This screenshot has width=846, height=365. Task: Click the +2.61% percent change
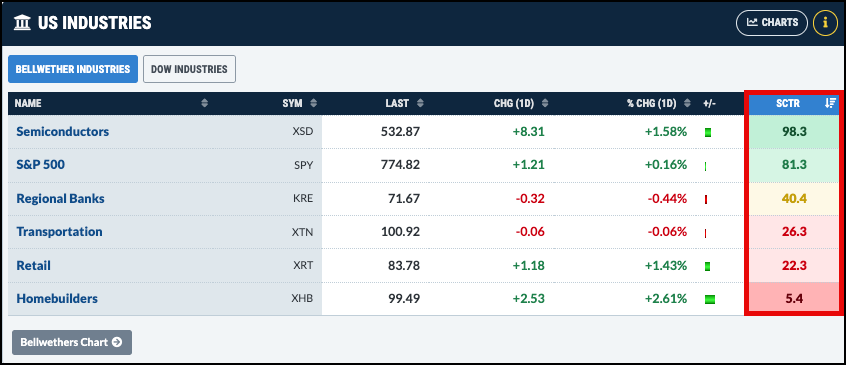tap(665, 299)
